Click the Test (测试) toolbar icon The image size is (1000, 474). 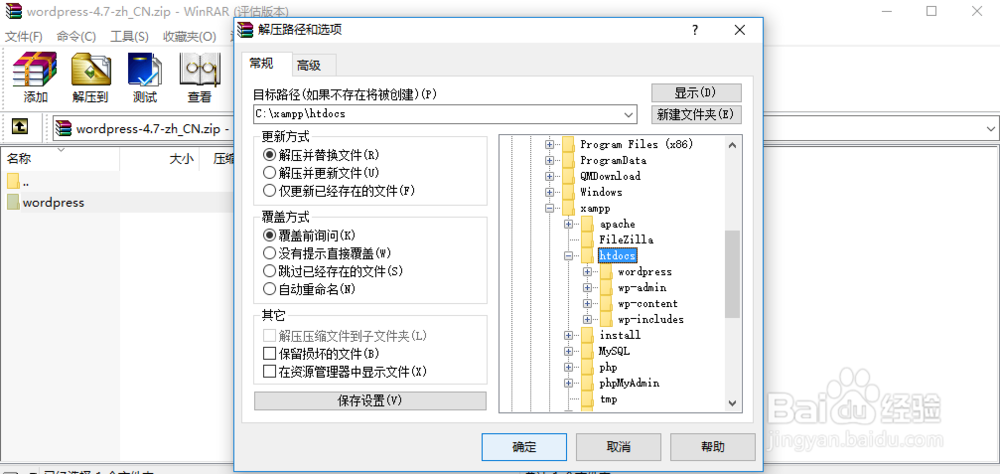point(145,78)
